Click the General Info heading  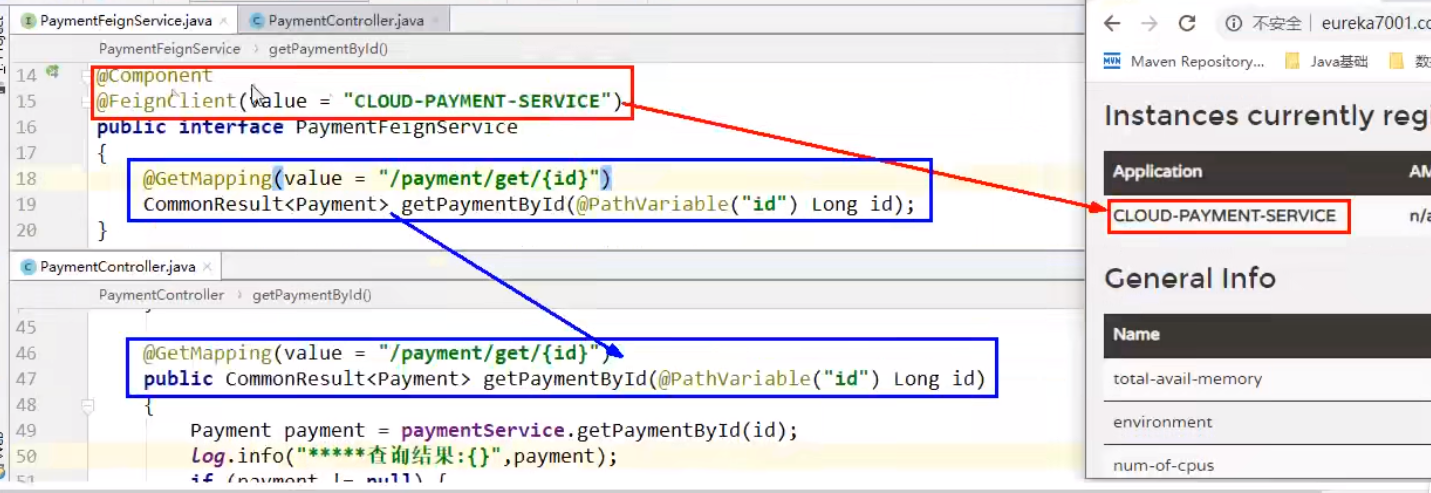(x=1190, y=278)
